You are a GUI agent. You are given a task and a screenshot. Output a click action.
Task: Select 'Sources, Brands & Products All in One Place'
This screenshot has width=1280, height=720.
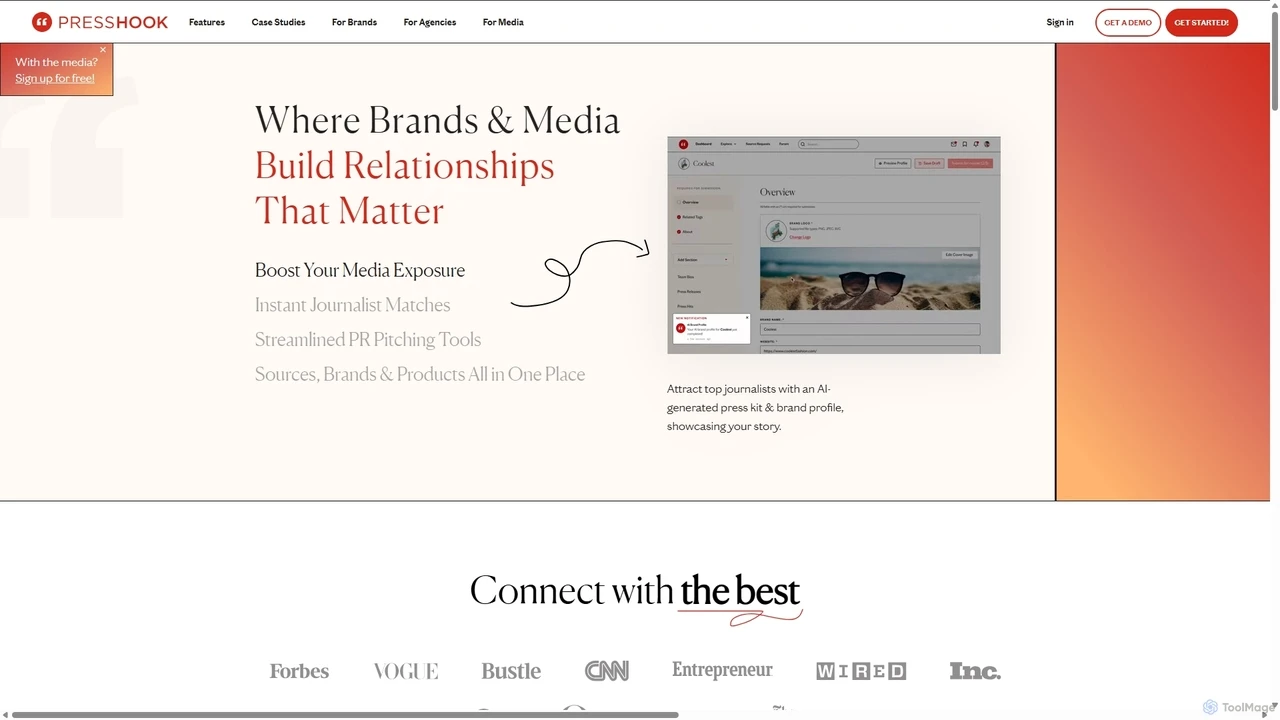tap(420, 374)
